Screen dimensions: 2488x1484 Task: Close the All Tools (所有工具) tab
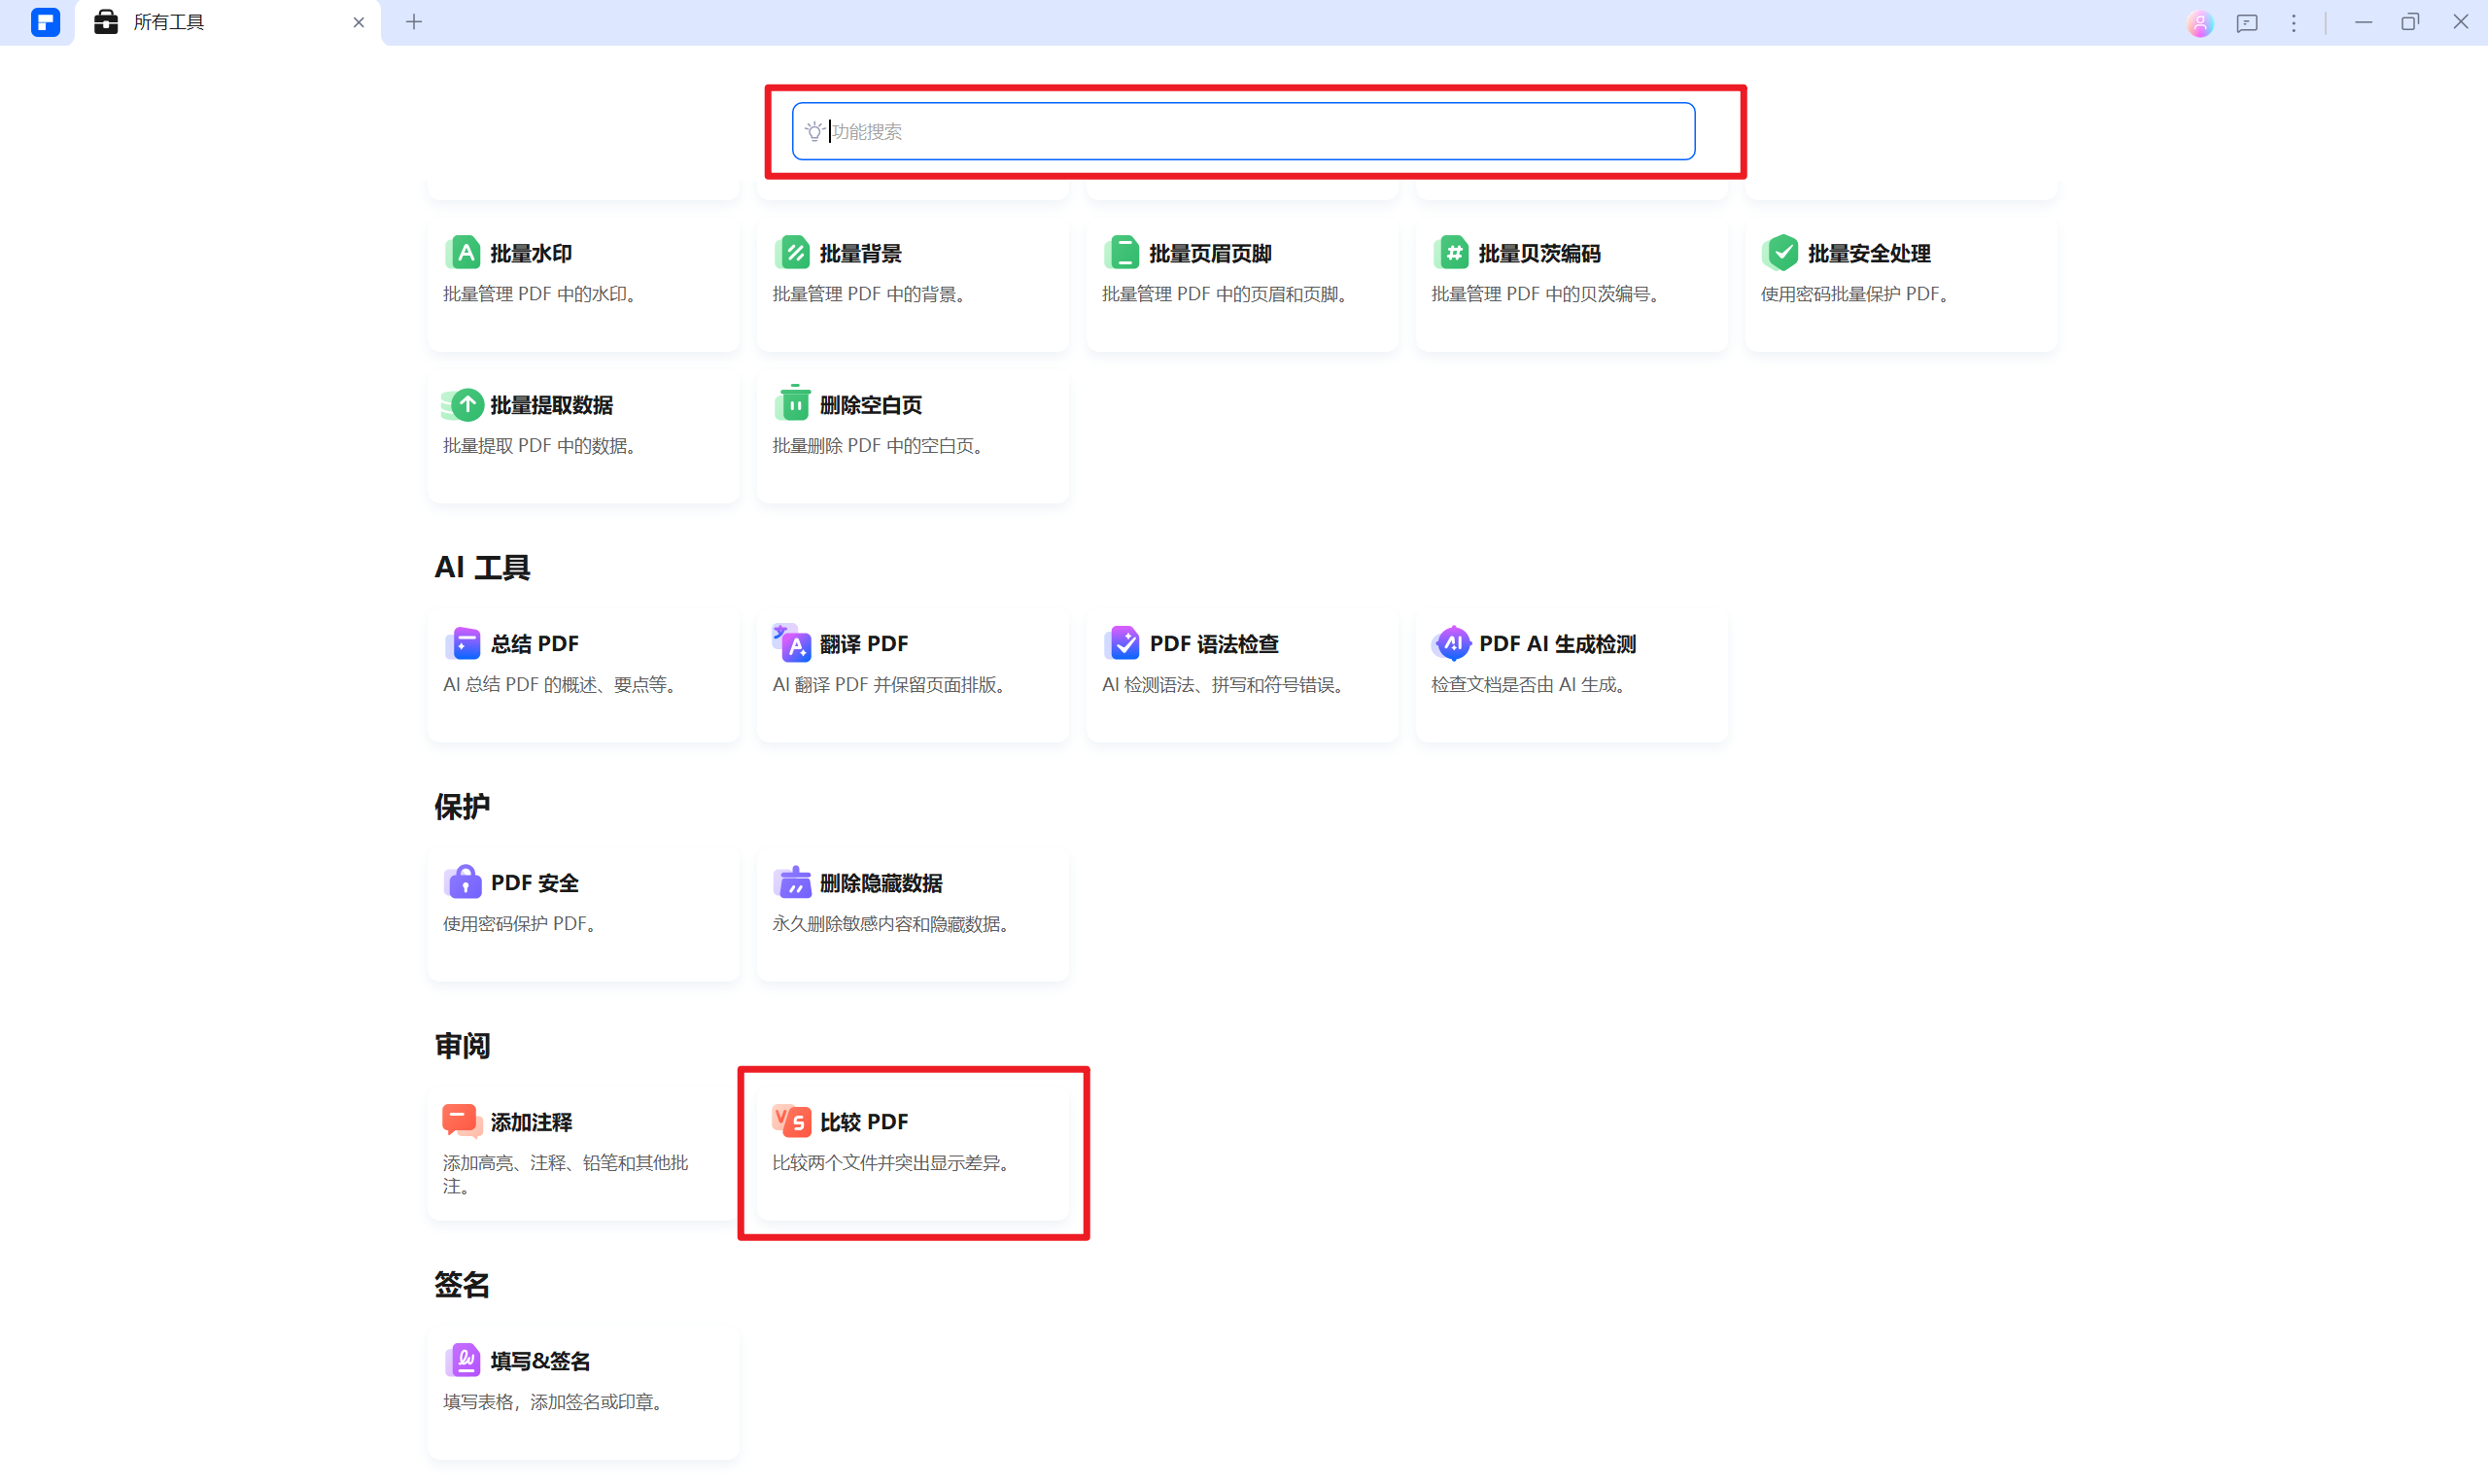pyautogui.click(x=359, y=22)
